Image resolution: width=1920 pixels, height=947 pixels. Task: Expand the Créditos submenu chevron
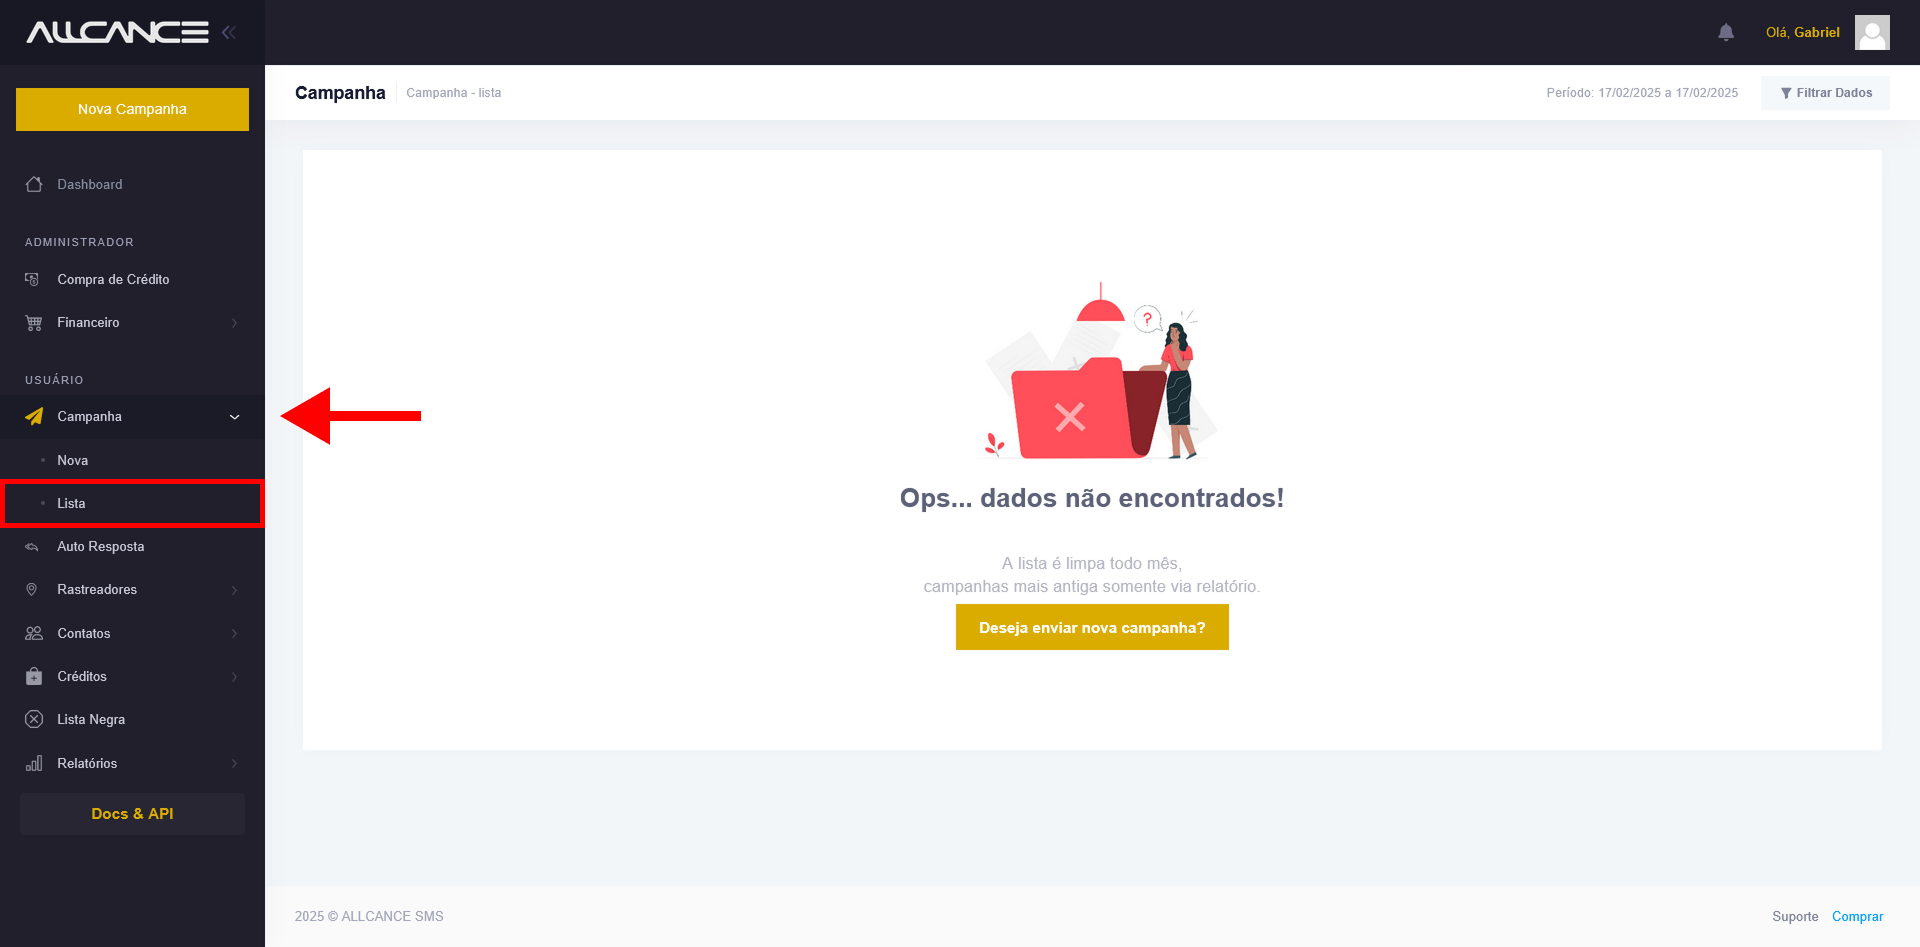234,677
